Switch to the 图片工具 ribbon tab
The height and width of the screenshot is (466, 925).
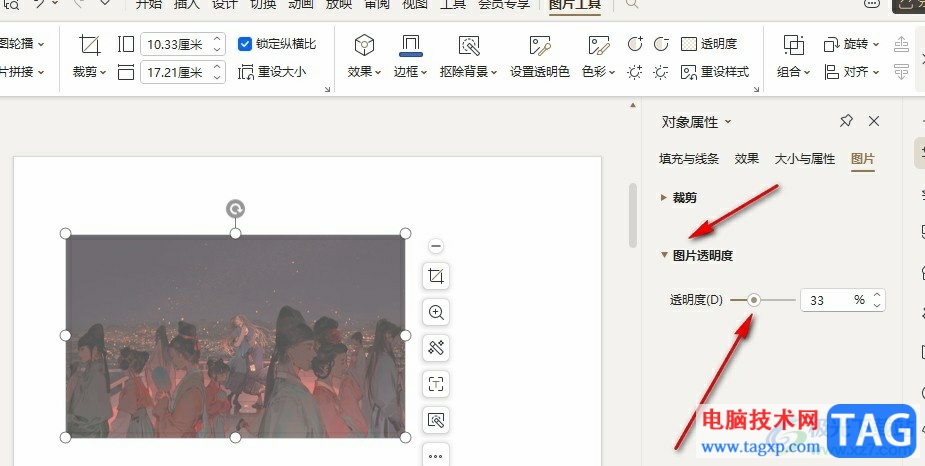pyautogui.click(x=575, y=5)
